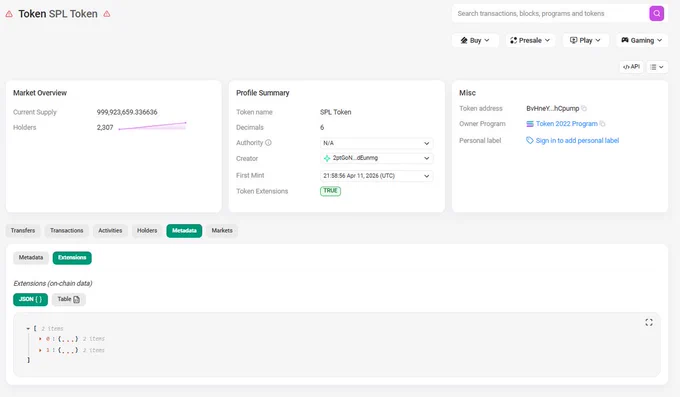
Task: Click the API button
Action: 631,67
